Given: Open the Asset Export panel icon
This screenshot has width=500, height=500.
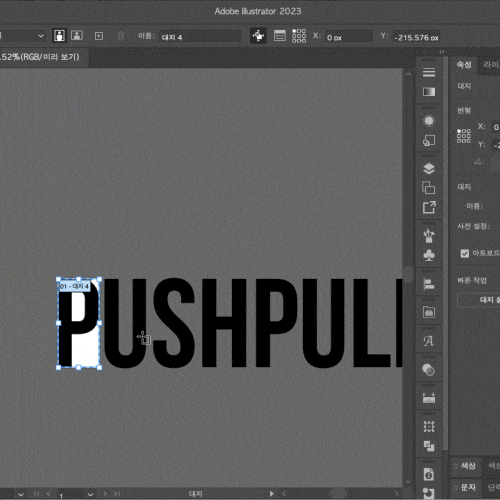Looking at the screenshot, I should (429, 207).
